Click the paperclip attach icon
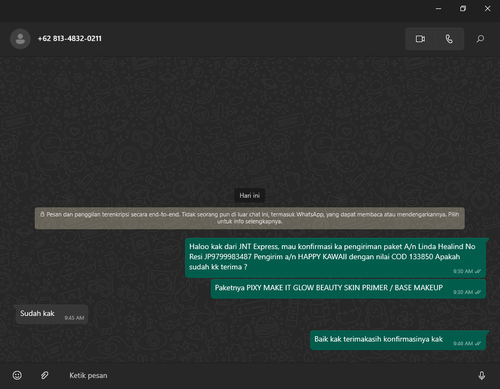Viewport: 500px width, 389px height. (x=44, y=375)
